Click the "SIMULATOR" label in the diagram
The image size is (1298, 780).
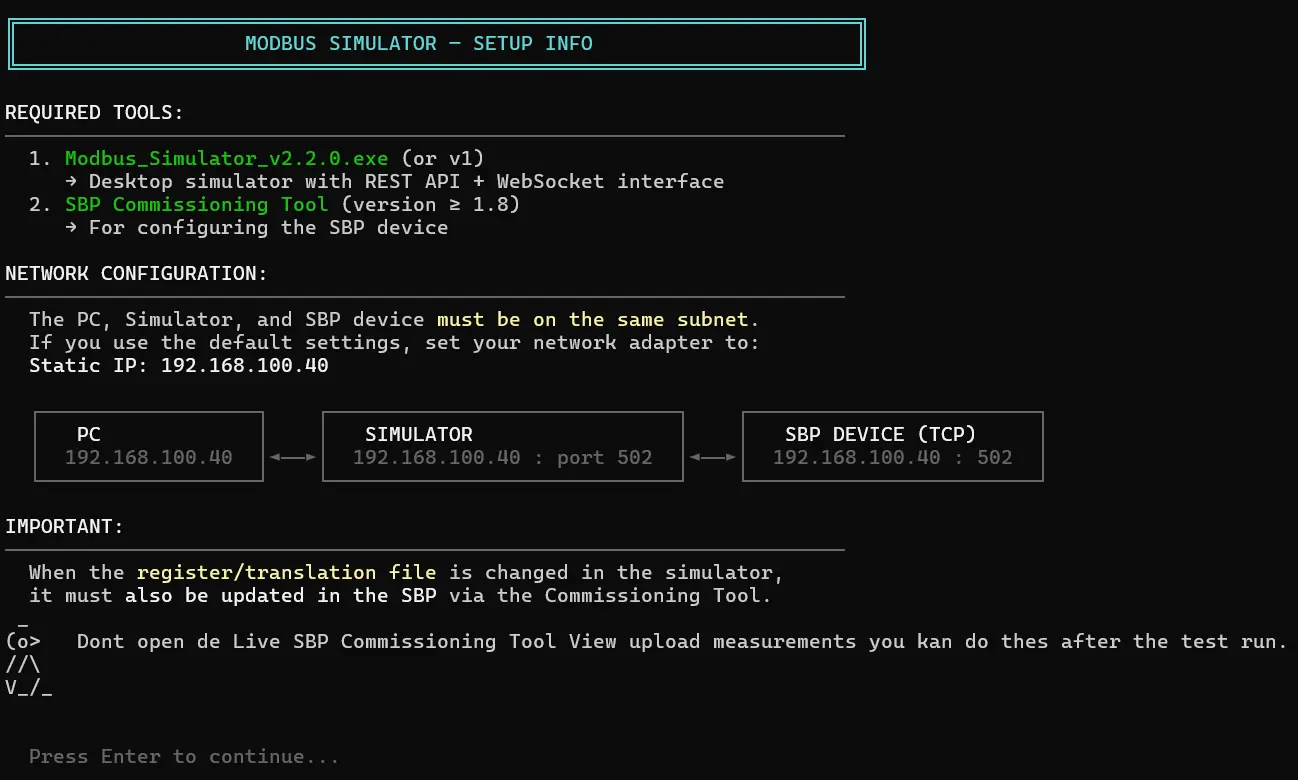click(x=419, y=435)
